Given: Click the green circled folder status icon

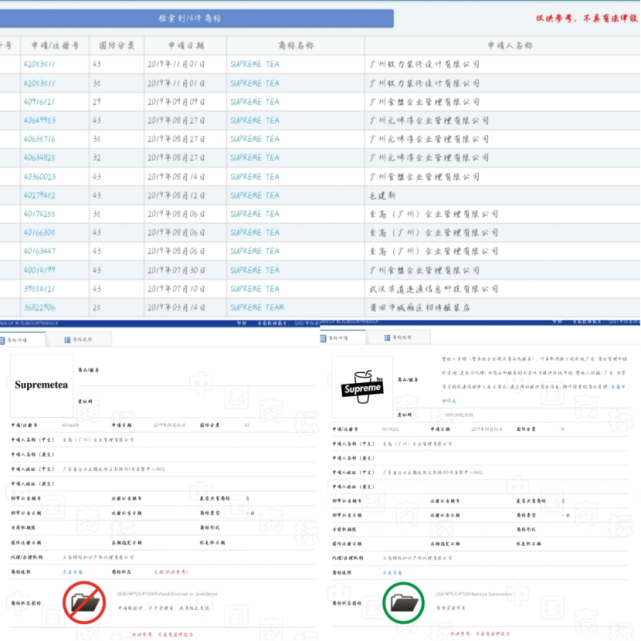Looking at the screenshot, I should coord(403,603).
